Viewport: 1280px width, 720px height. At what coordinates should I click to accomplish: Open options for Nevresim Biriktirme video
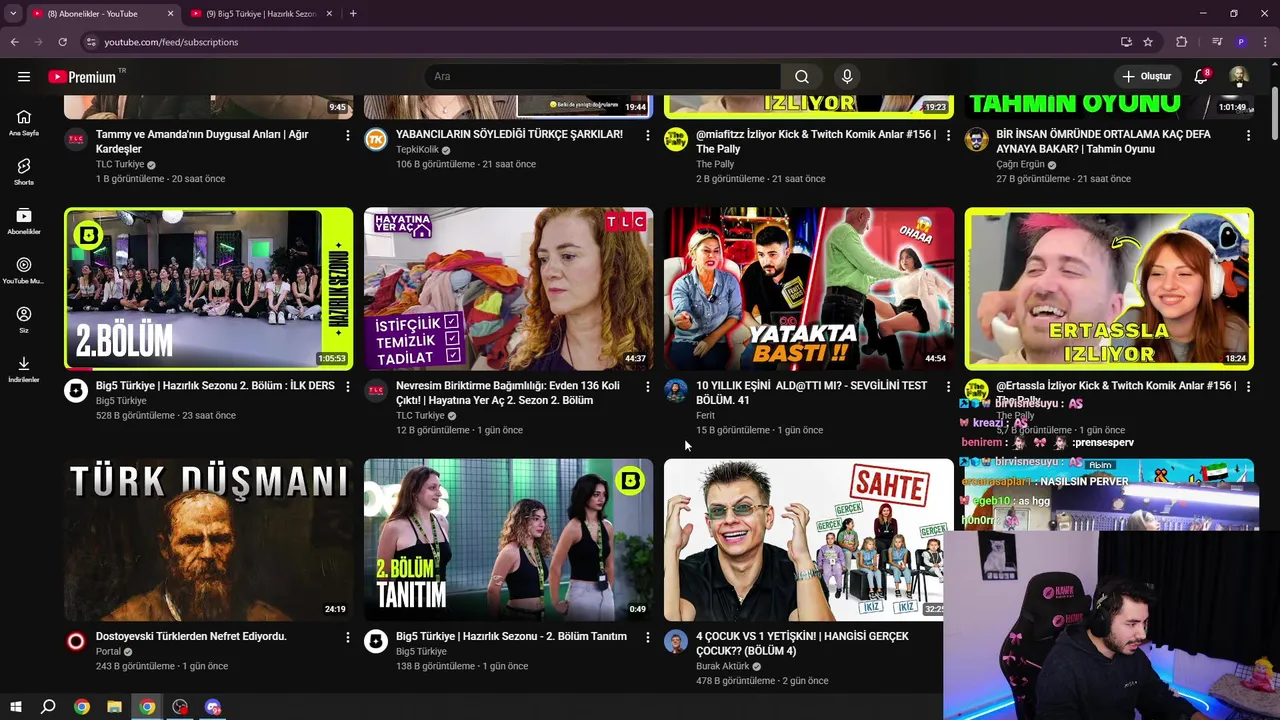click(648, 386)
